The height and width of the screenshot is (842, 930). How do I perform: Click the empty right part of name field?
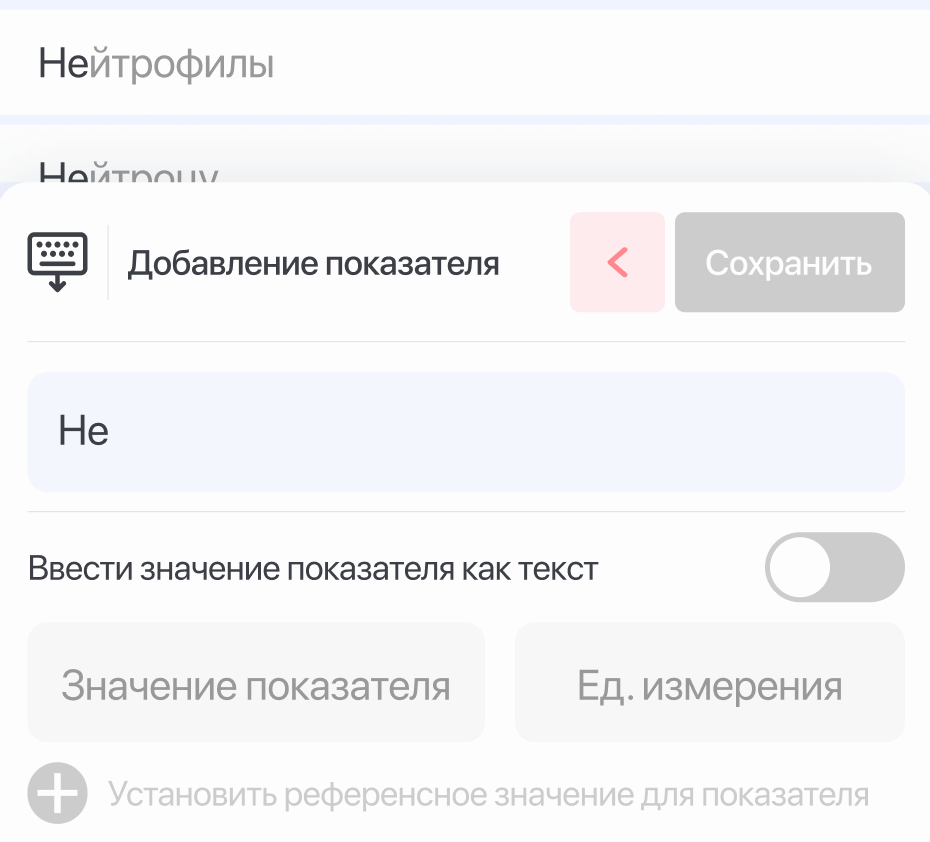[x=700, y=432]
